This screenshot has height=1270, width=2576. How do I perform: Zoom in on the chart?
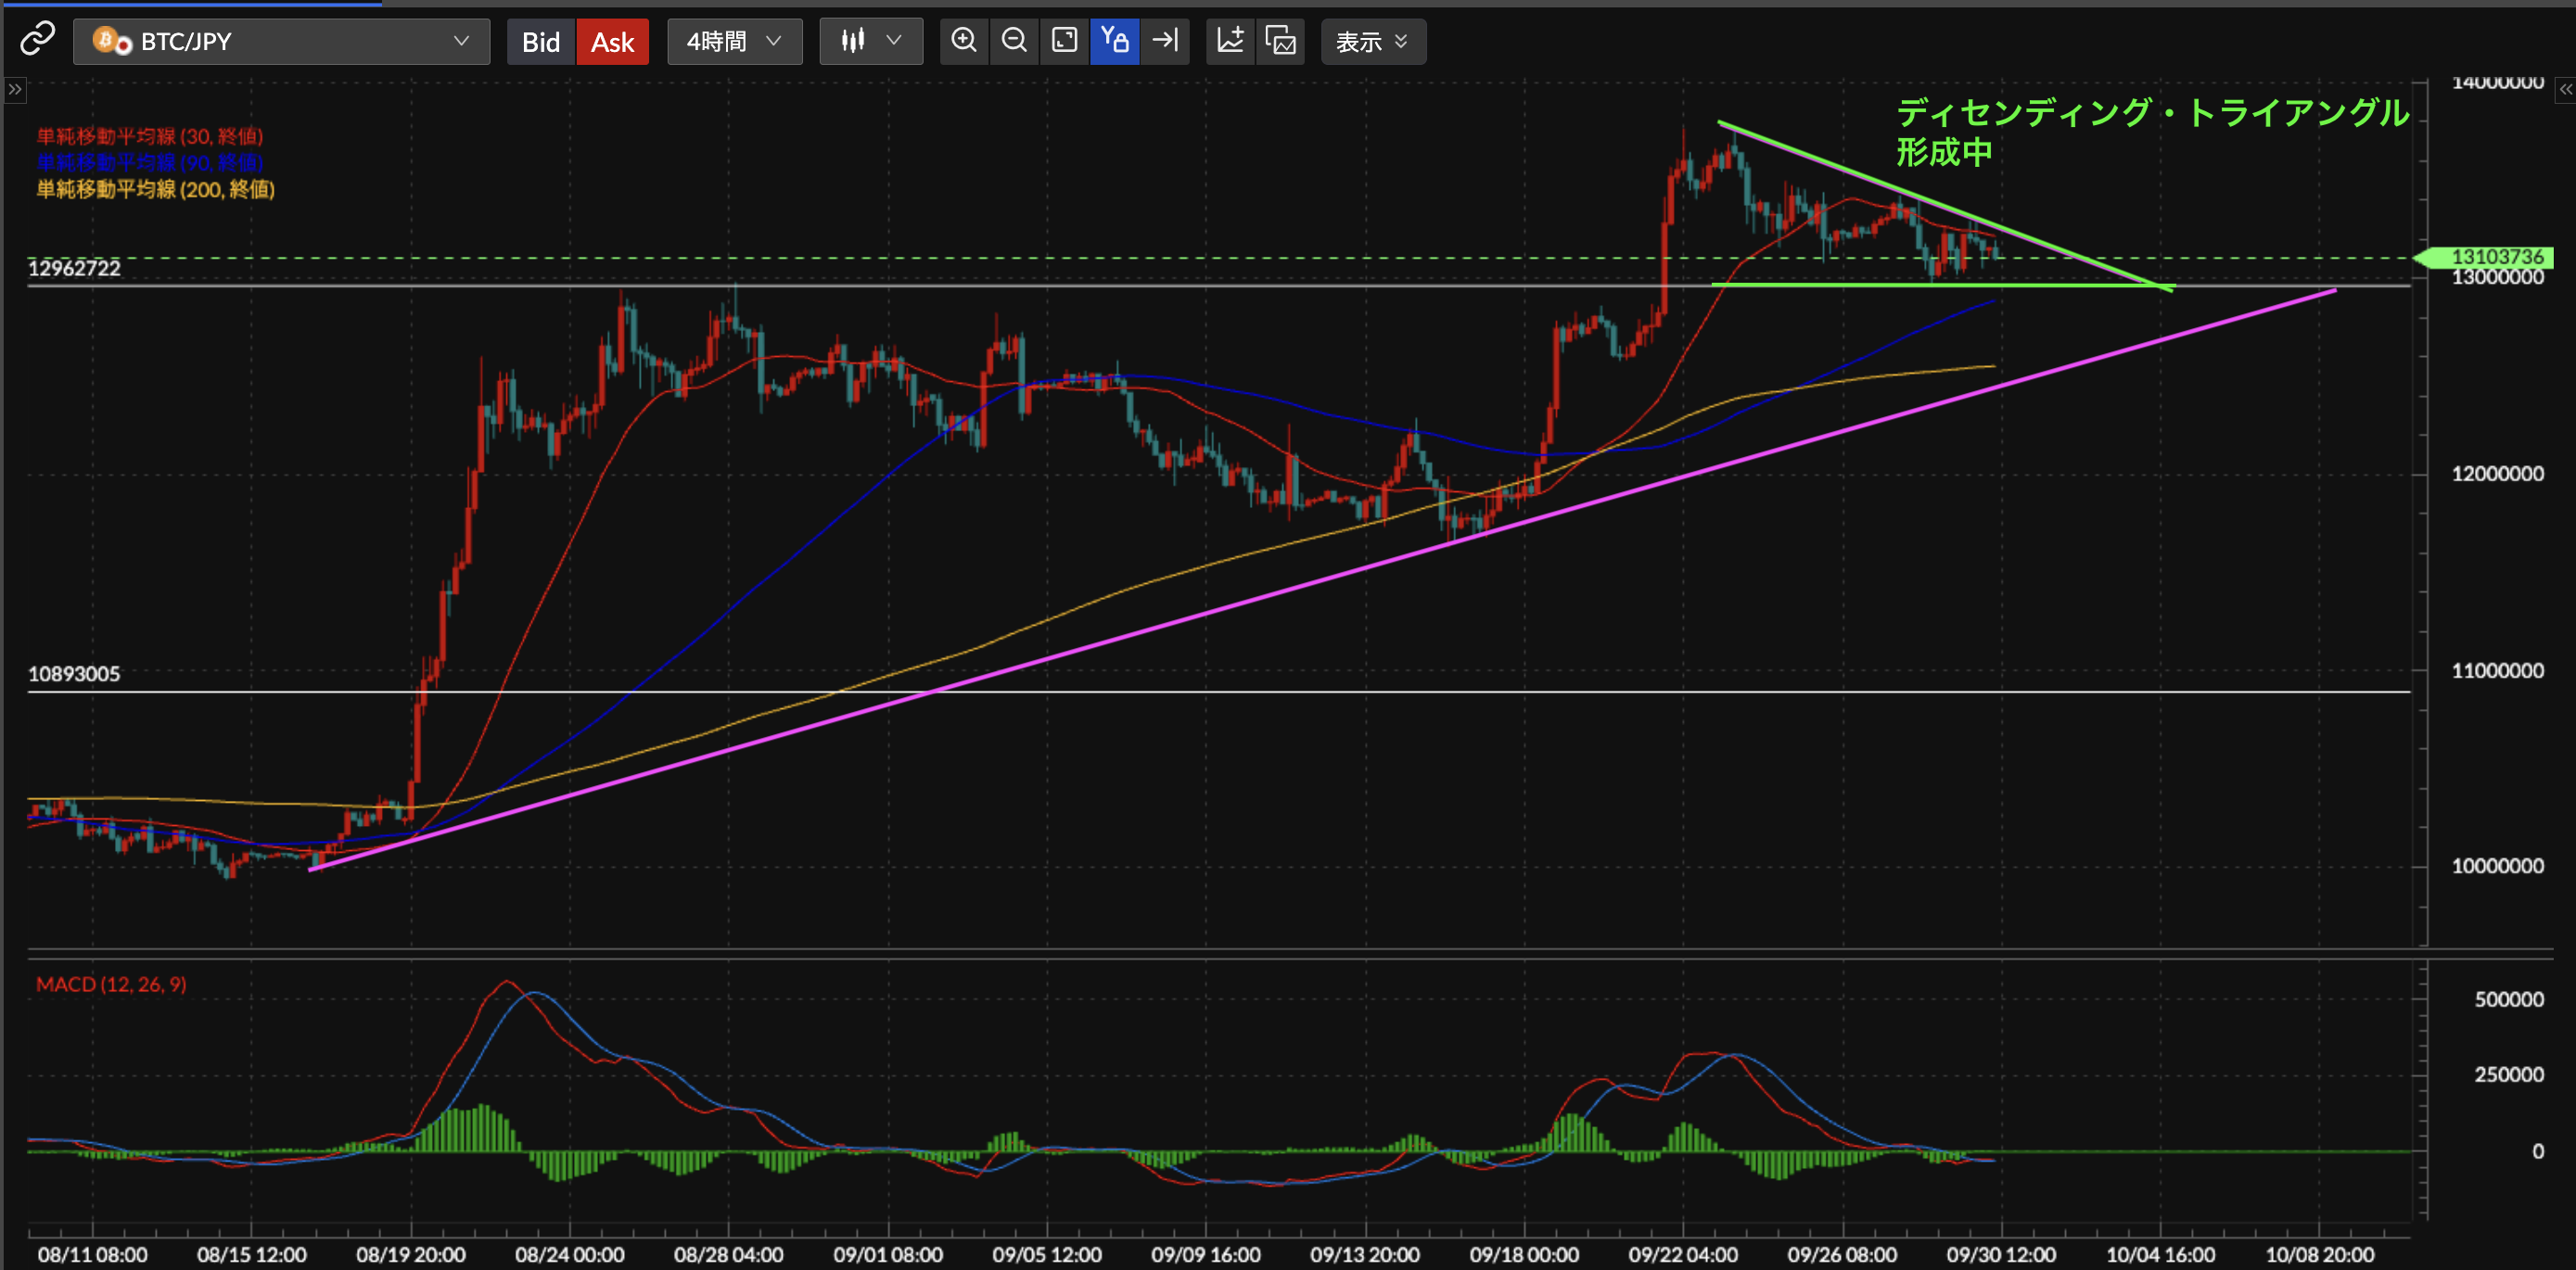tap(964, 41)
